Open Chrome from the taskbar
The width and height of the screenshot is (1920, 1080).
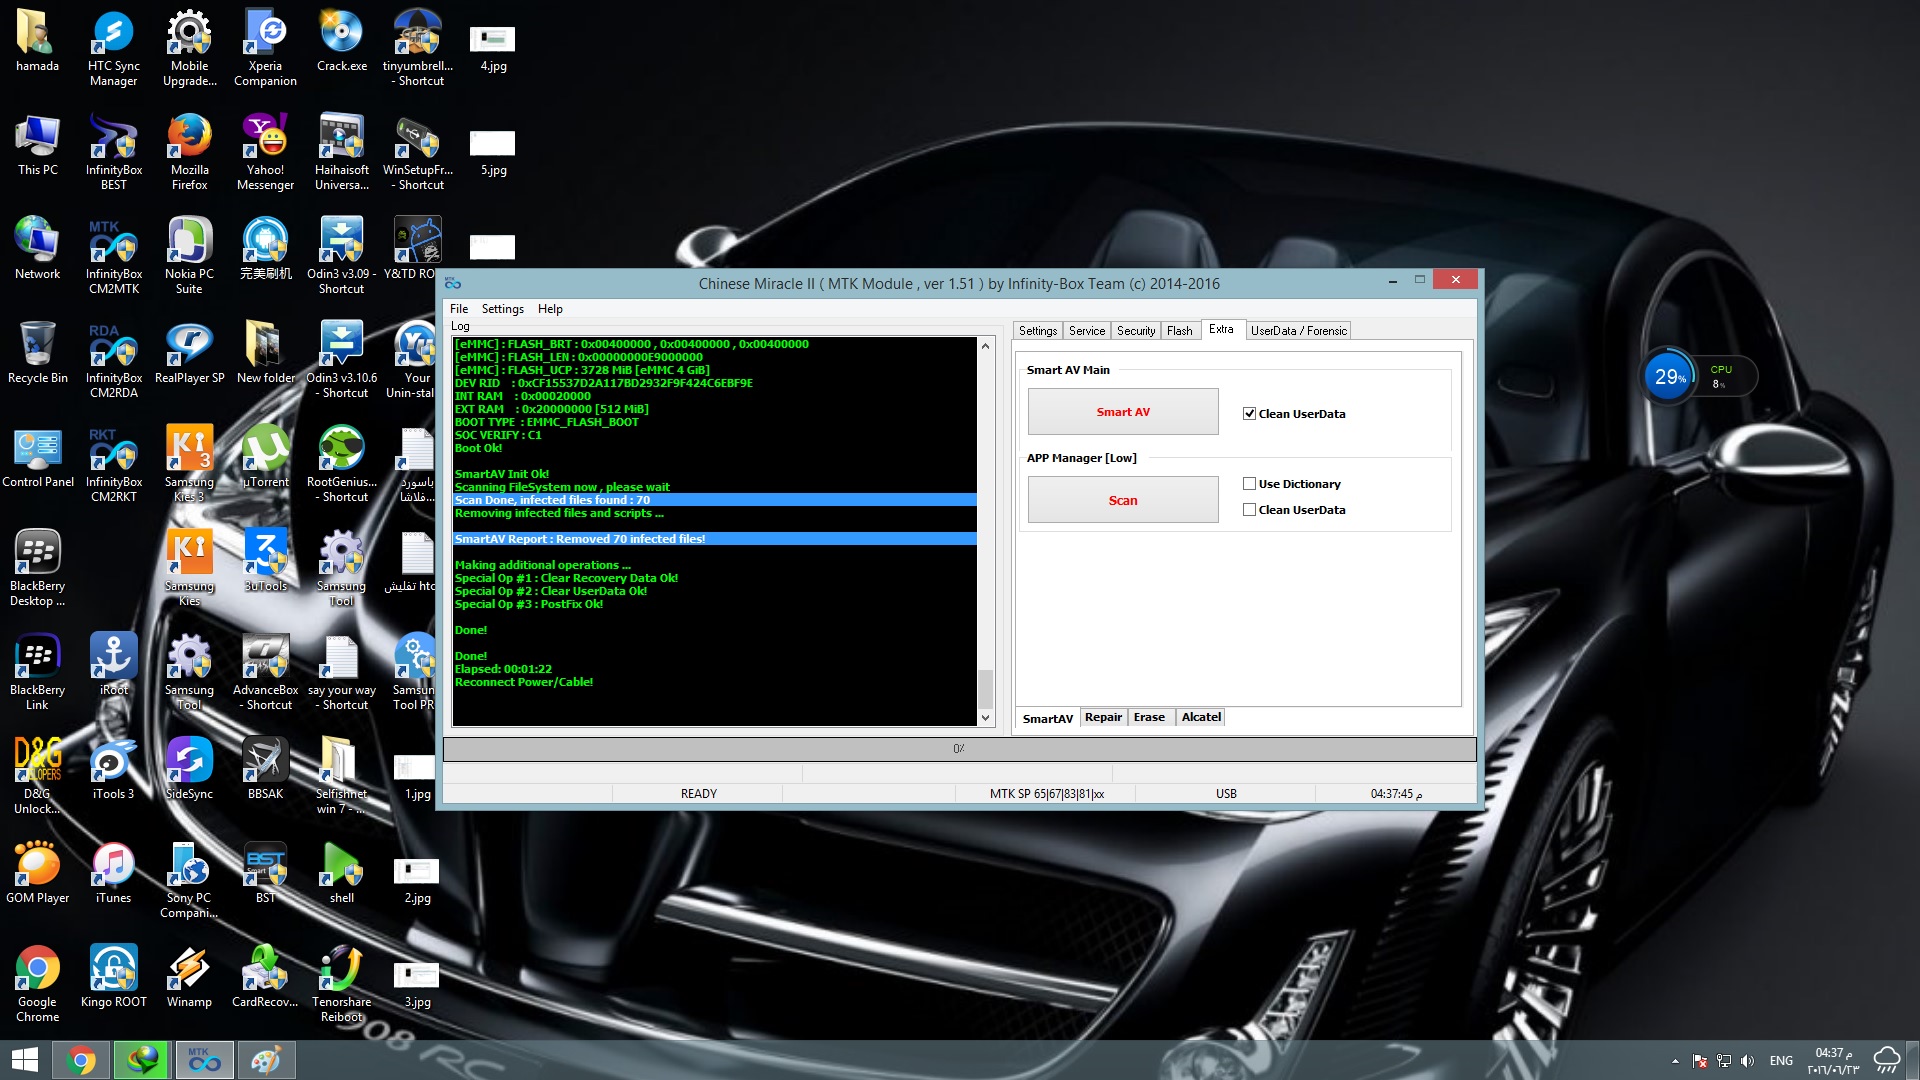81,1060
